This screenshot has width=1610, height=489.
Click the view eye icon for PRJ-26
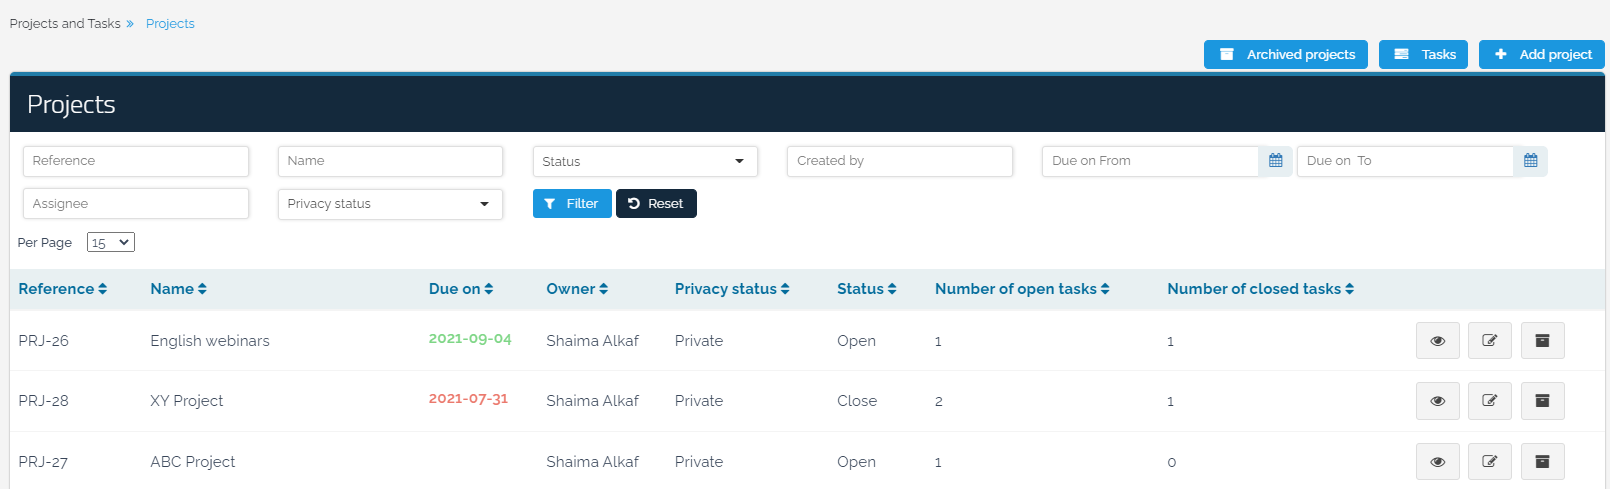coord(1437,341)
